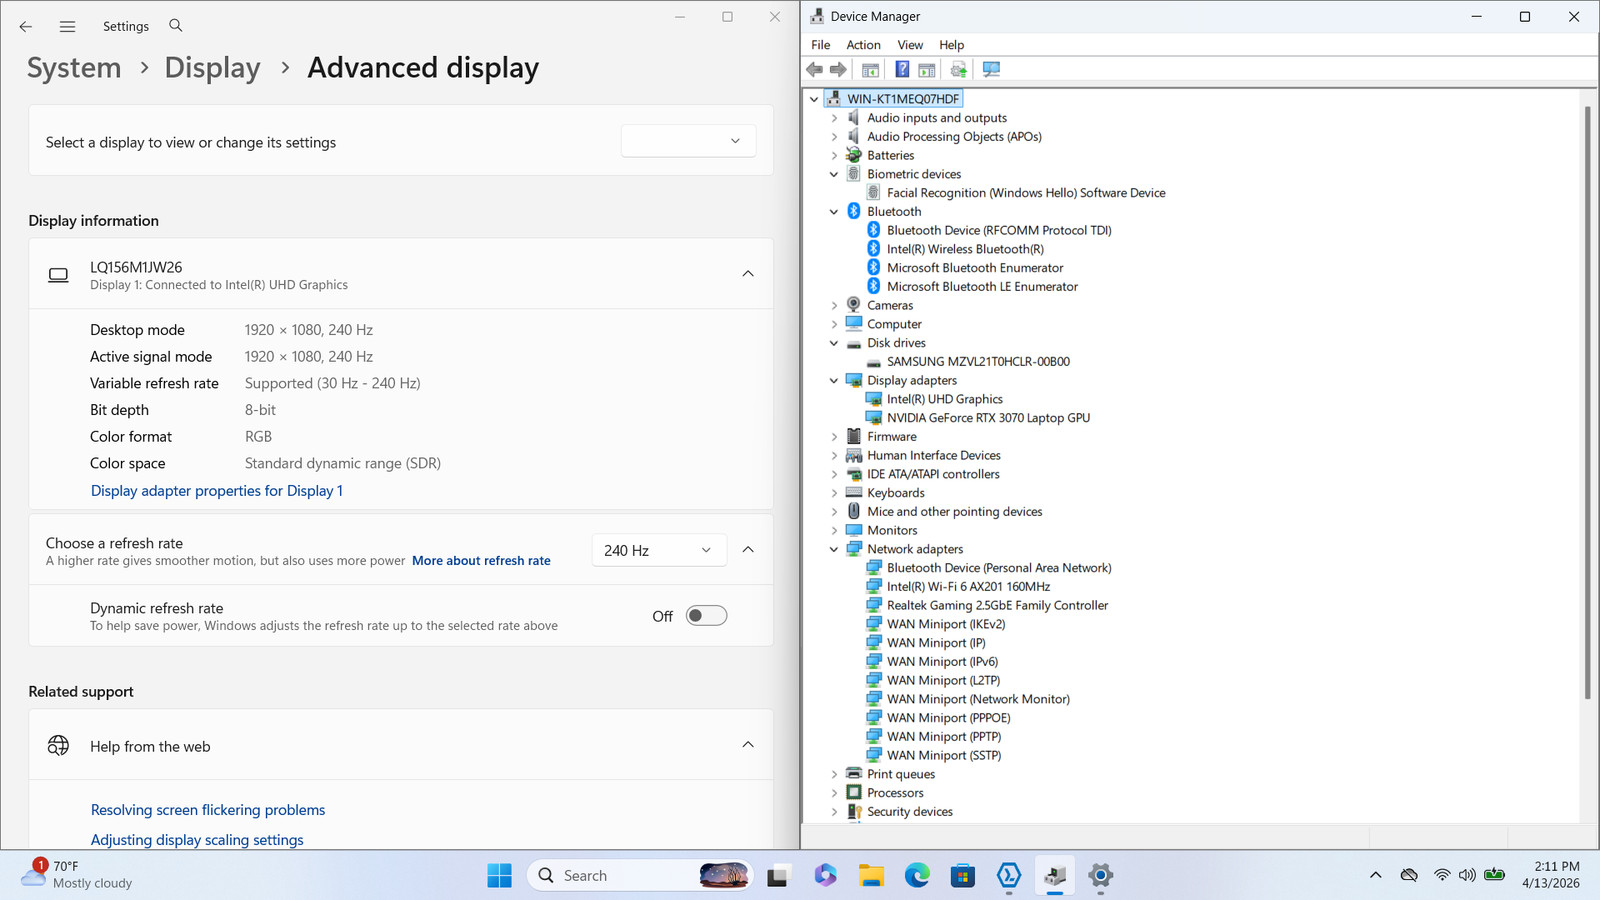This screenshot has width=1600, height=900.
Task: Click Wi-Fi icon in system tray
Action: (x=1441, y=875)
